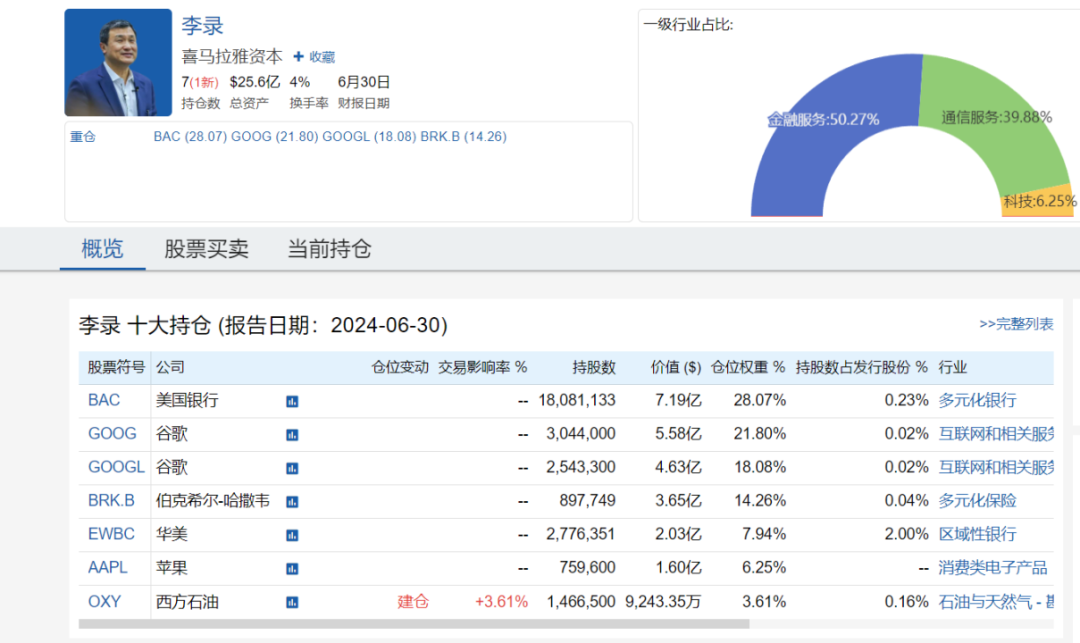
Task: Open the >>完整列表 full list link
Action: pyautogui.click(x=1015, y=324)
